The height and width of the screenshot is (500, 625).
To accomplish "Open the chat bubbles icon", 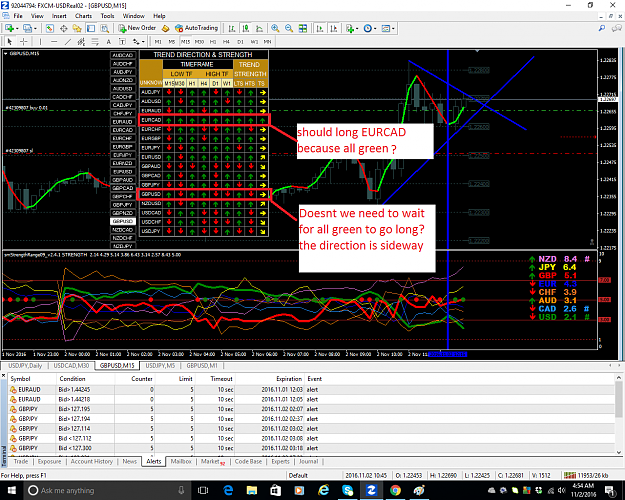I will click(x=617, y=28).
